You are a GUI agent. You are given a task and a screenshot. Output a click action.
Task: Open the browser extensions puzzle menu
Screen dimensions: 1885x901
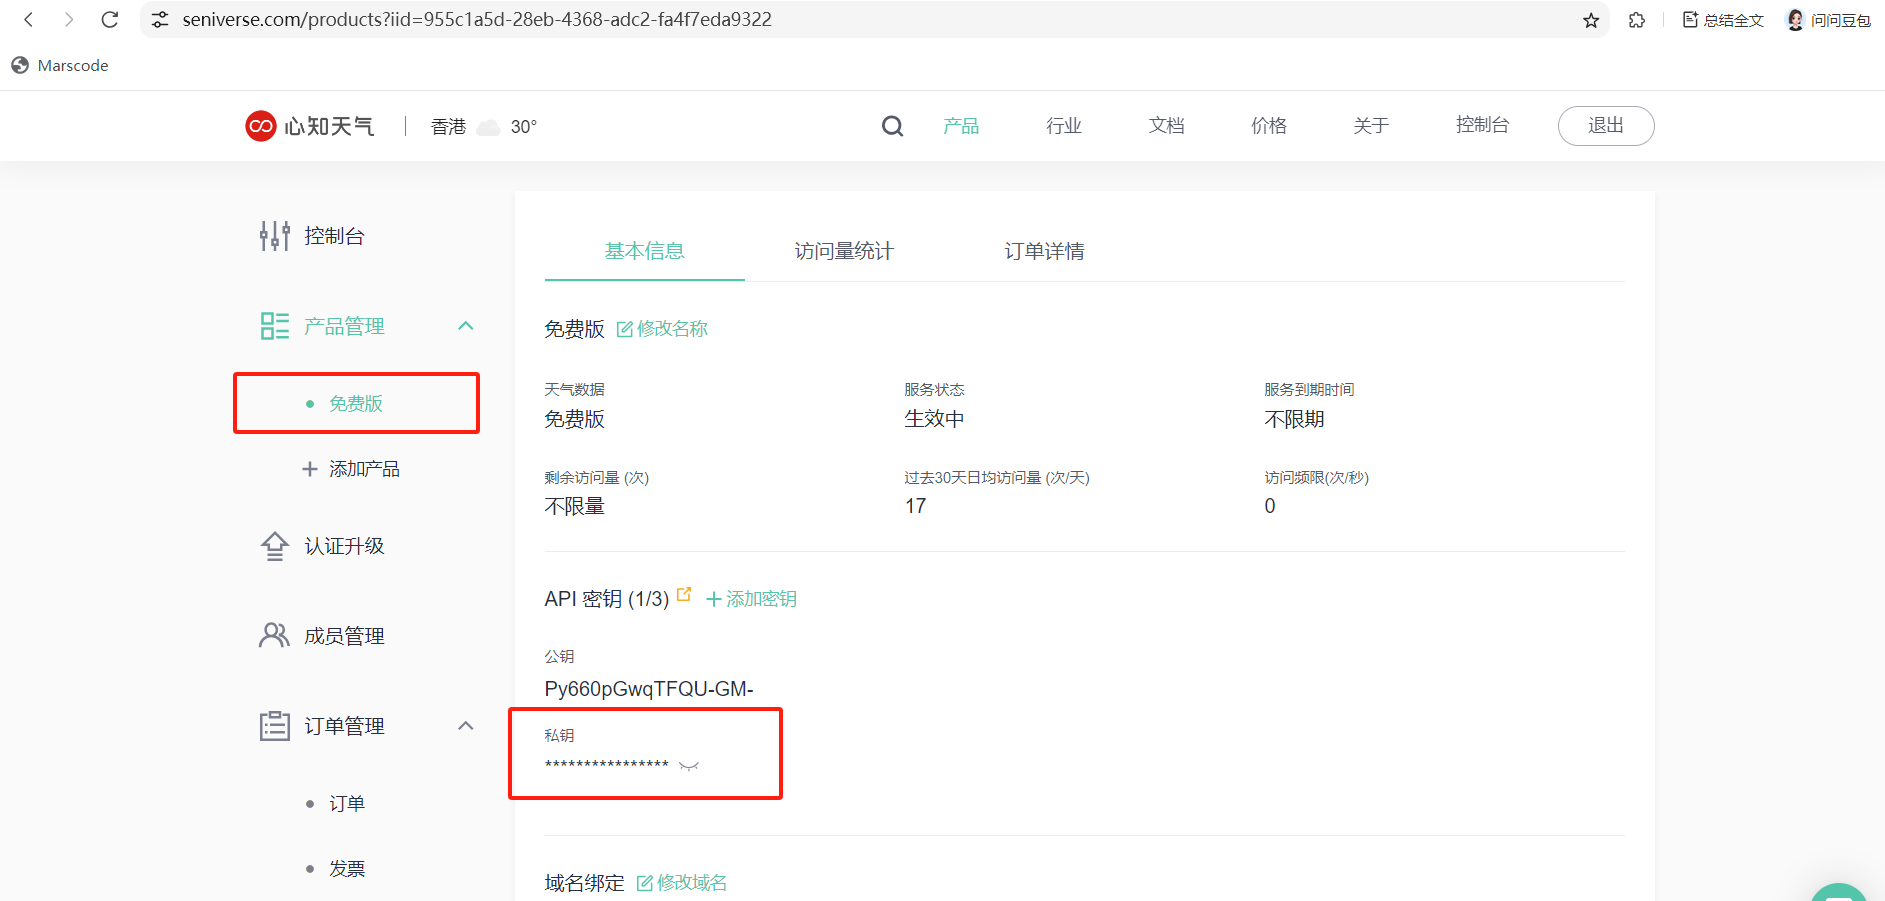(1637, 19)
